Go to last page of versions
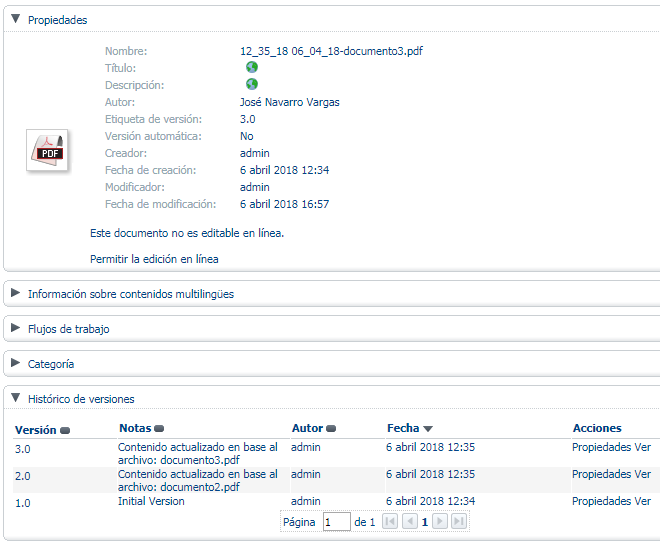The height and width of the screenshot is (546, 660). coord(459,522)
